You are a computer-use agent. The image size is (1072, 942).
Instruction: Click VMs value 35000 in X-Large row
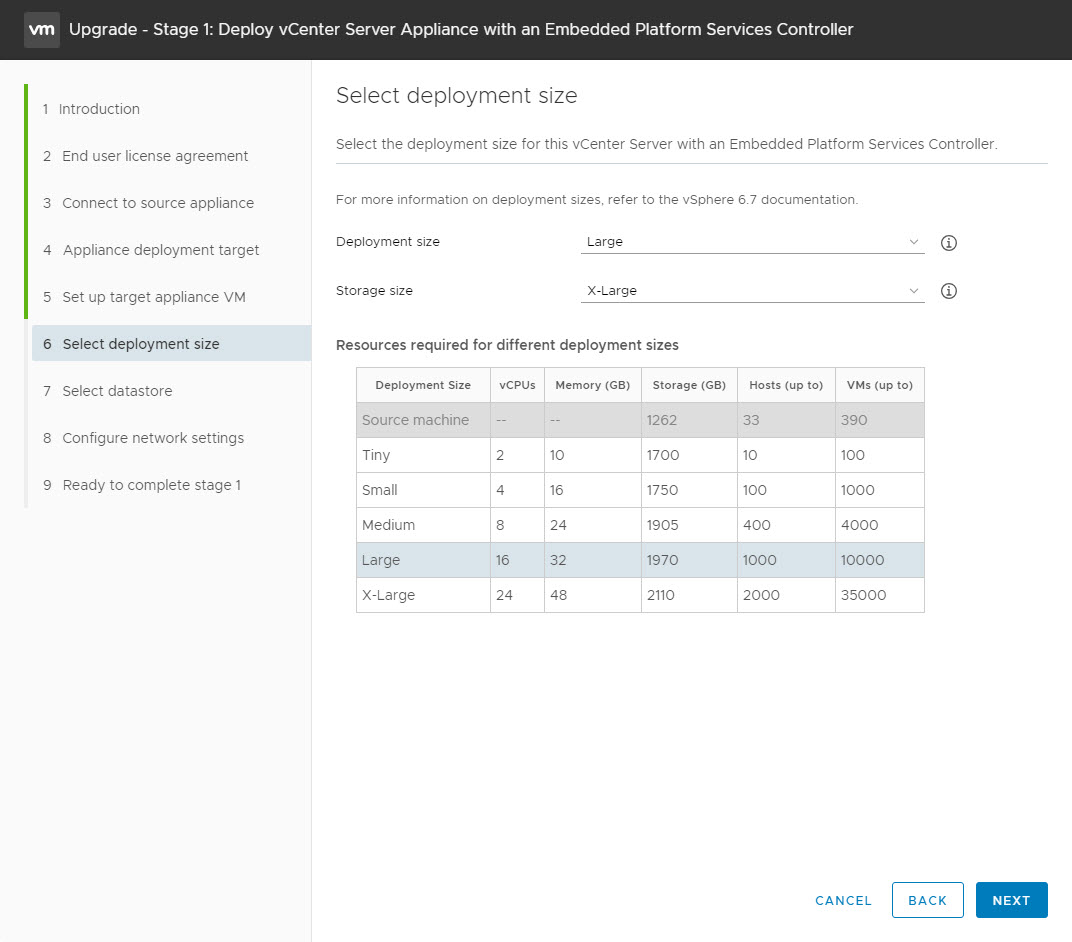[863, 595]
